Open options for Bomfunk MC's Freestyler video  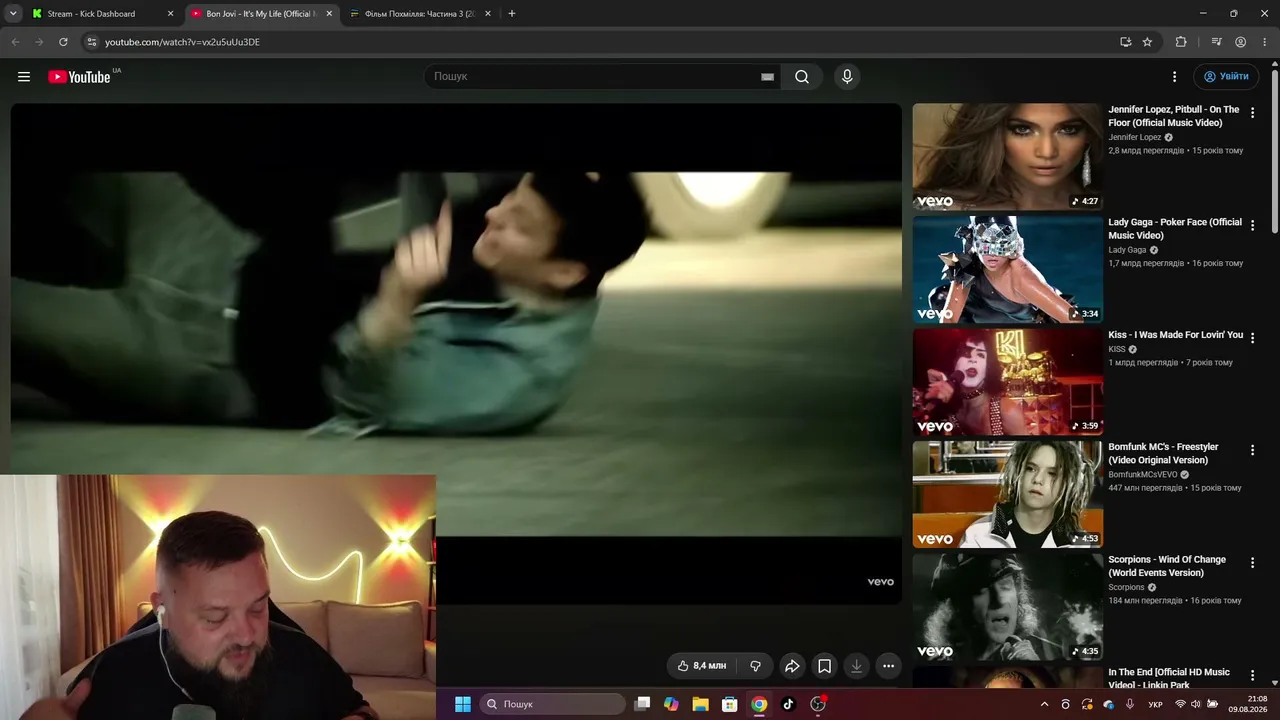coord(1252,451)
